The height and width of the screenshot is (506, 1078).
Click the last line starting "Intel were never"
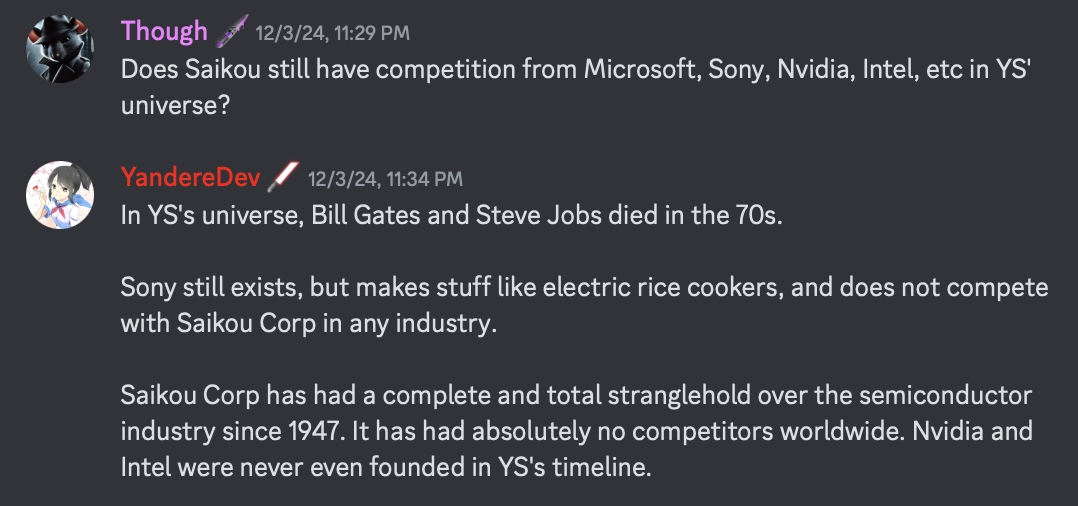(386, 468)
